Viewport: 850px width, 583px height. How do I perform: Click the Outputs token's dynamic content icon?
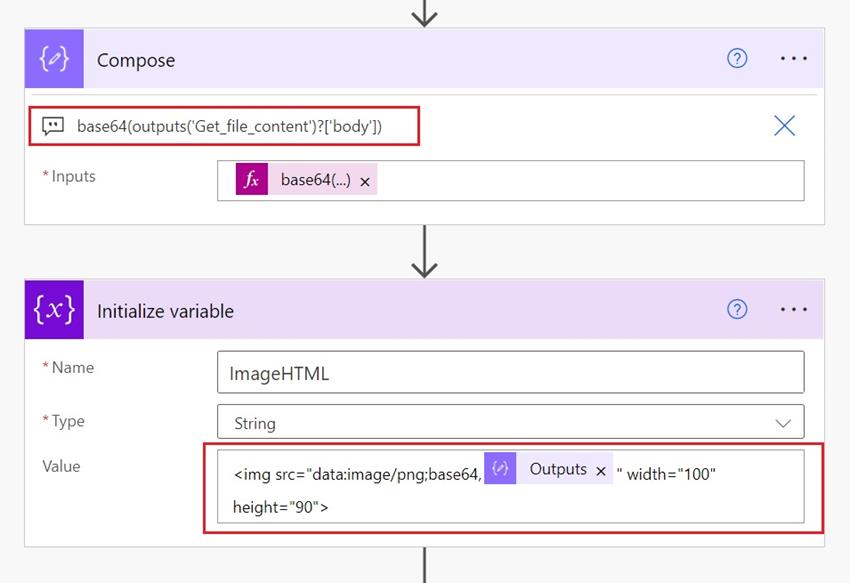pyautogui.click(x=498, y=469)
